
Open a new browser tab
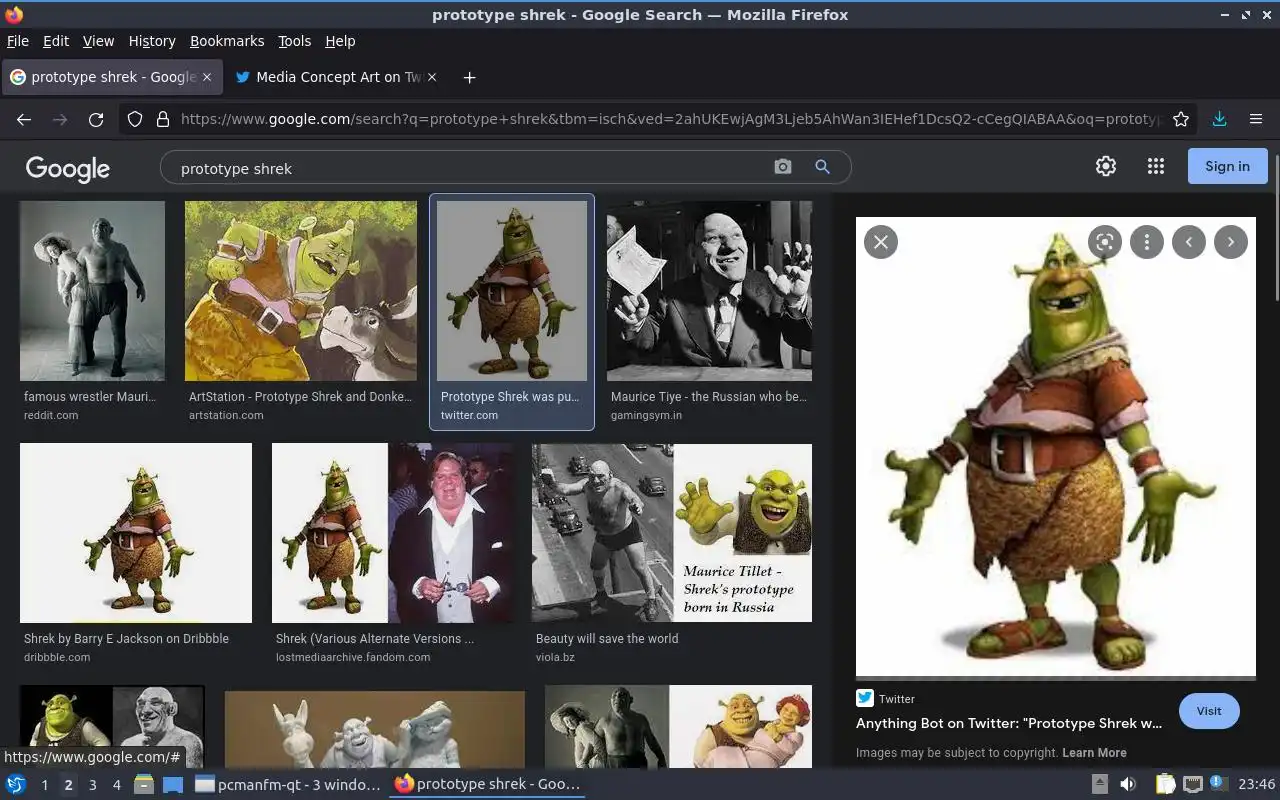tap(469, 77)
